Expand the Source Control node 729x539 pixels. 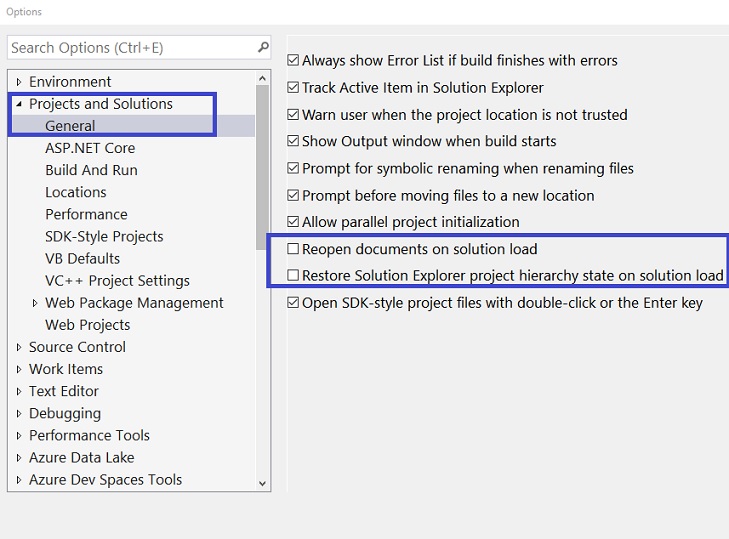(x=18, y=347)
